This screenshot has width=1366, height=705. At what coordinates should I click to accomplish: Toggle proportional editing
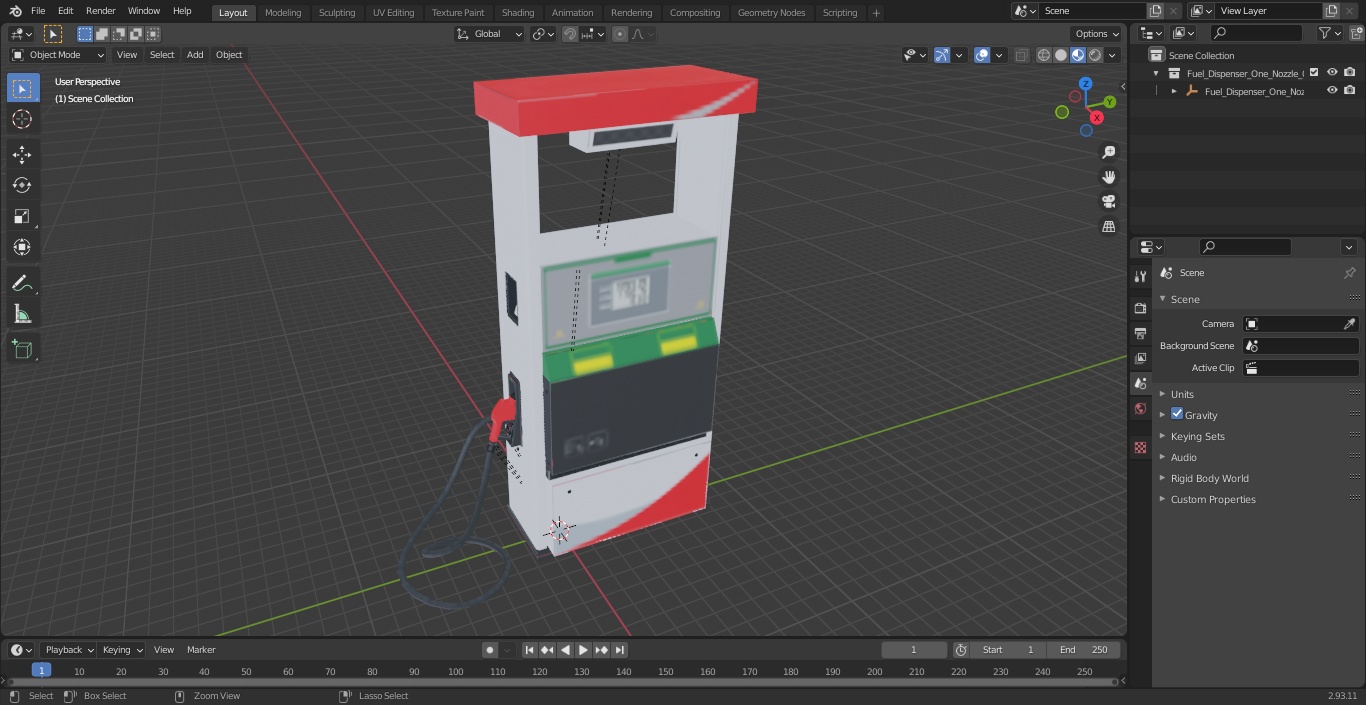(x=620, y=34)
